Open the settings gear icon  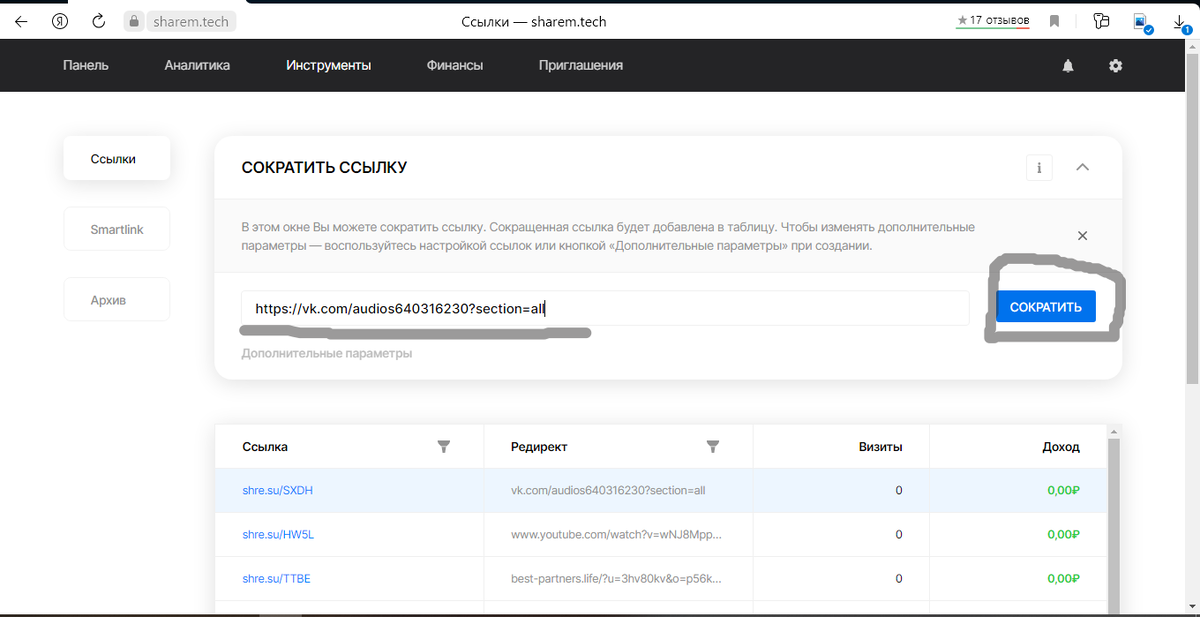(1116, 66)
